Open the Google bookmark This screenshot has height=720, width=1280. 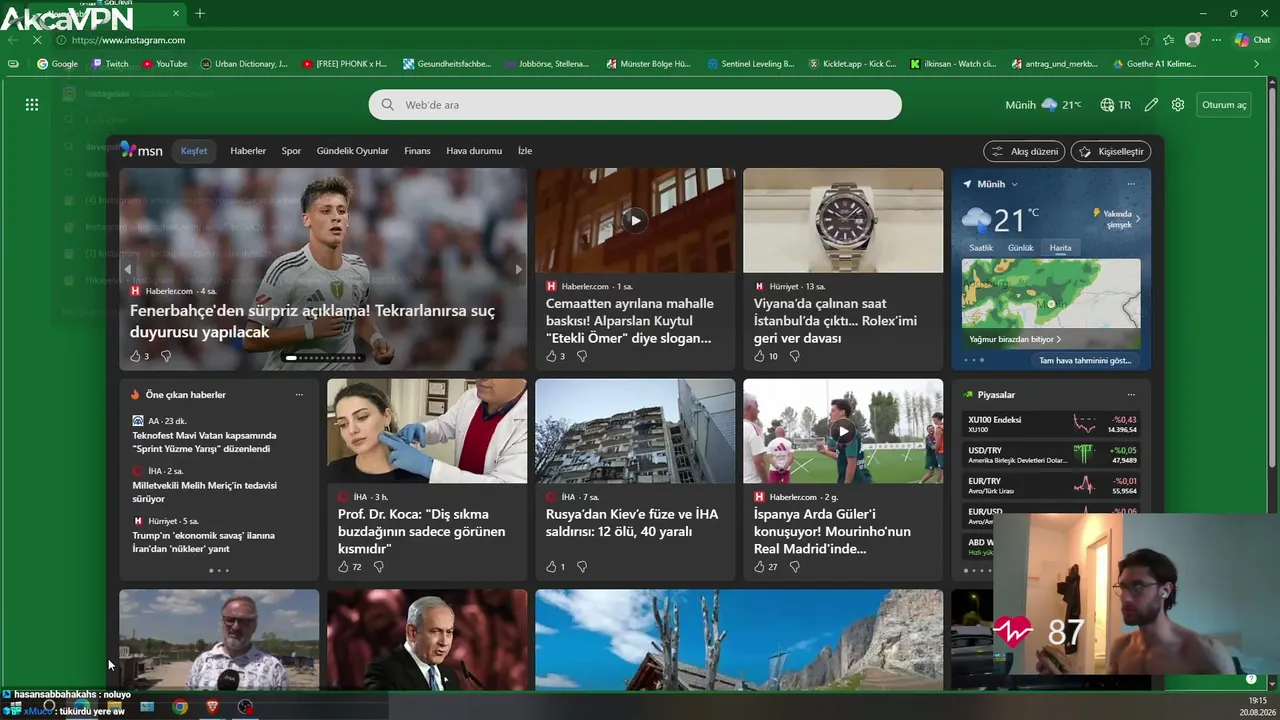coord(57,64)
